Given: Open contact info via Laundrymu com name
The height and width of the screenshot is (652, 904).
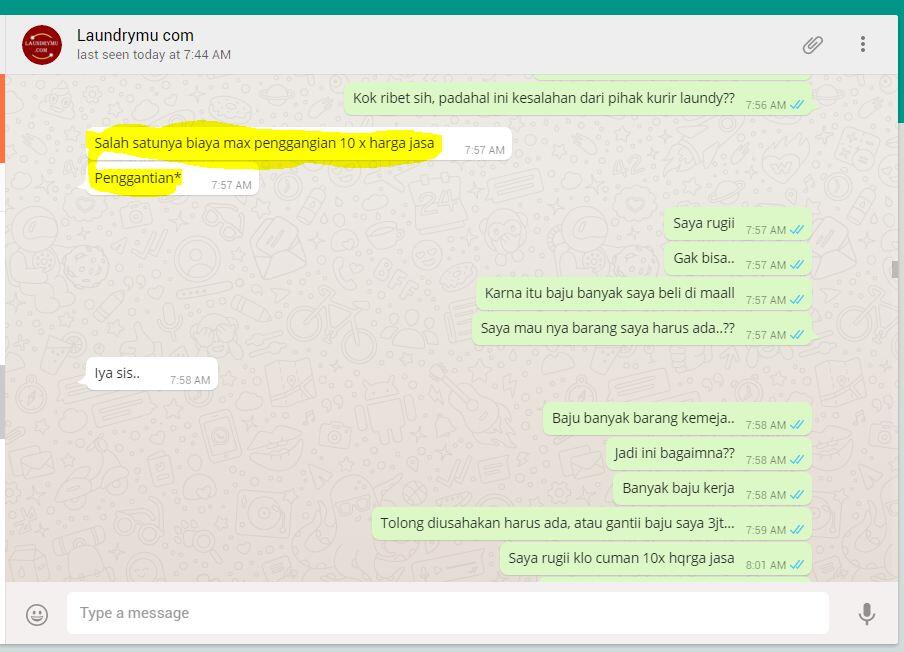Looking at the screenshot, I should [135, 35].
